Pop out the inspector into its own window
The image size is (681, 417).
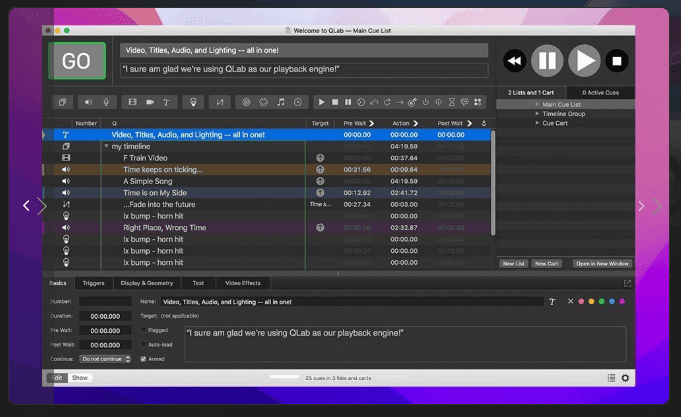pyautogui.click(x=627, y=283)
